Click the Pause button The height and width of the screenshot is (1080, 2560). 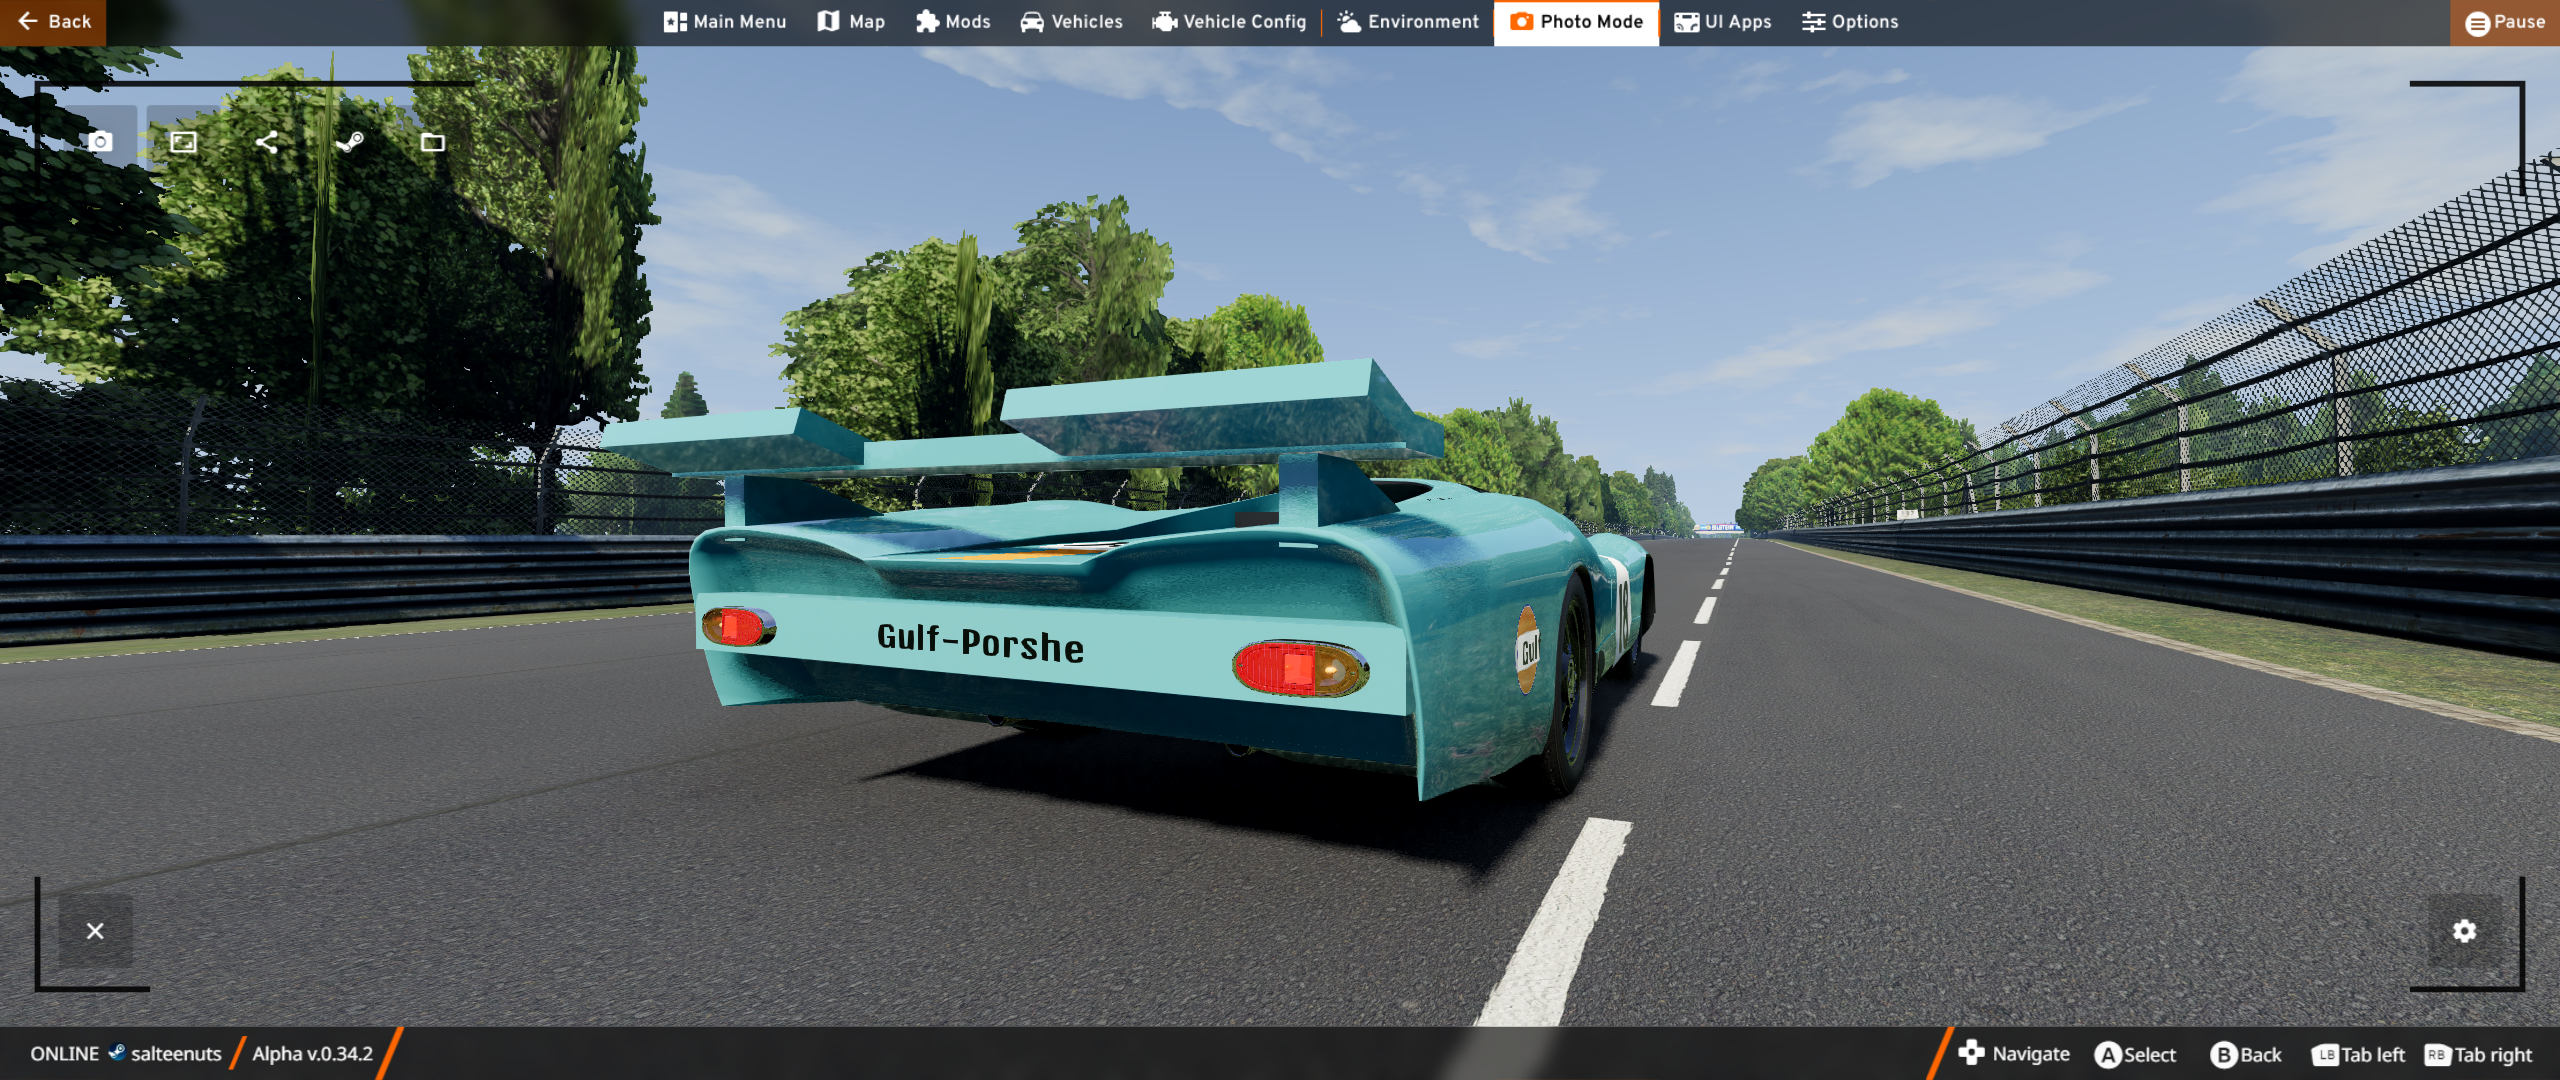[x=2505, y=22]
